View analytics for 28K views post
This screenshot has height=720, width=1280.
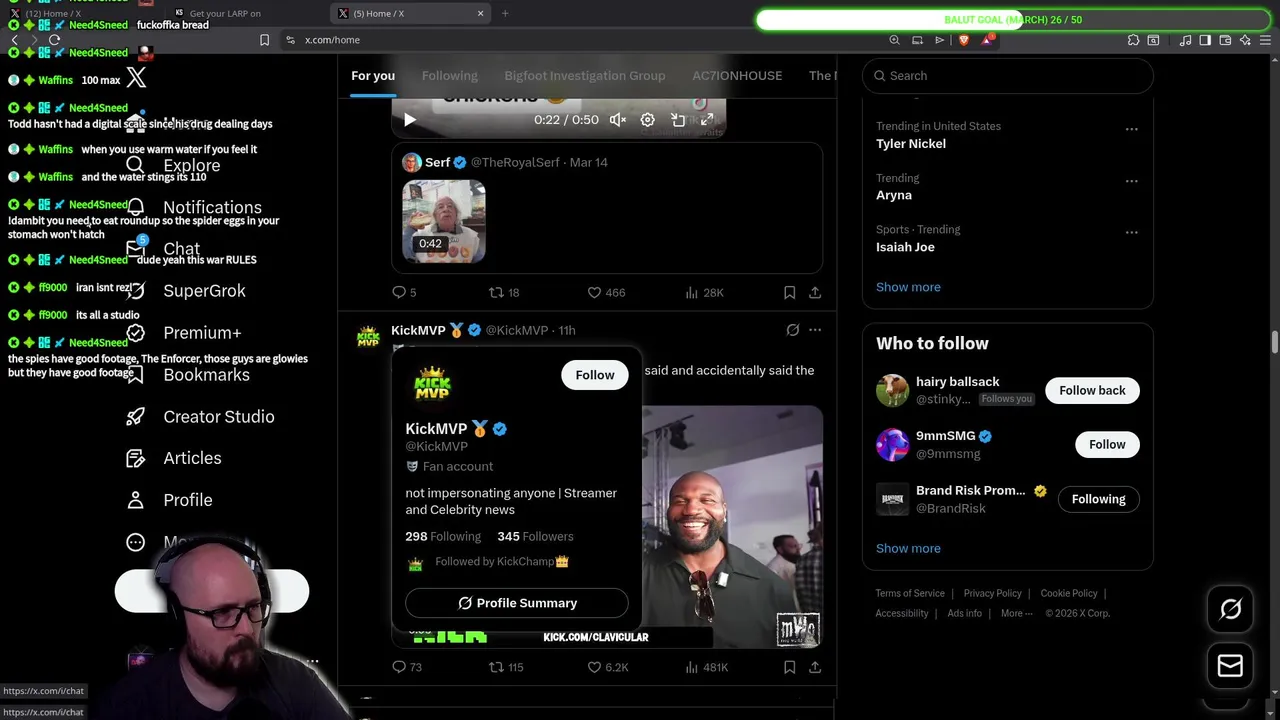tap(704, 293)
